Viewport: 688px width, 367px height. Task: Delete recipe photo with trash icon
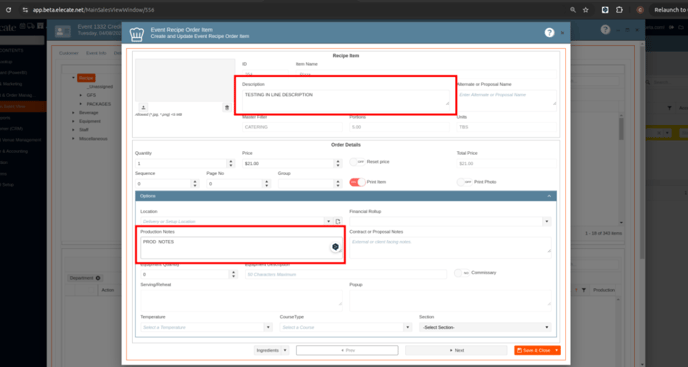click(227, 108)
